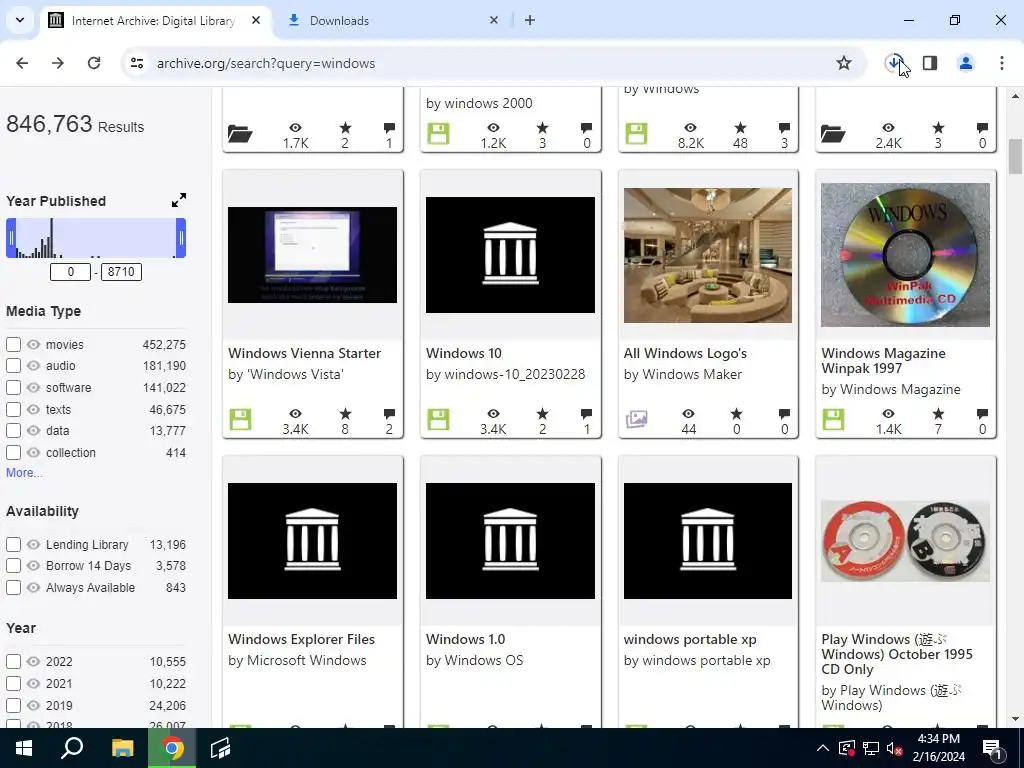This screenshot has width=1024, height=768.
Task: Bookmark this page with the star icon
Action: coord(844,63)
